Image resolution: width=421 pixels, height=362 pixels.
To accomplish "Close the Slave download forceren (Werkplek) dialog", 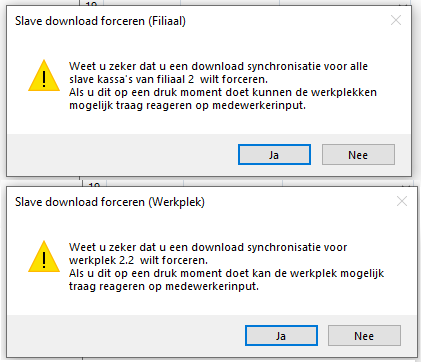I will pos(402,201).
